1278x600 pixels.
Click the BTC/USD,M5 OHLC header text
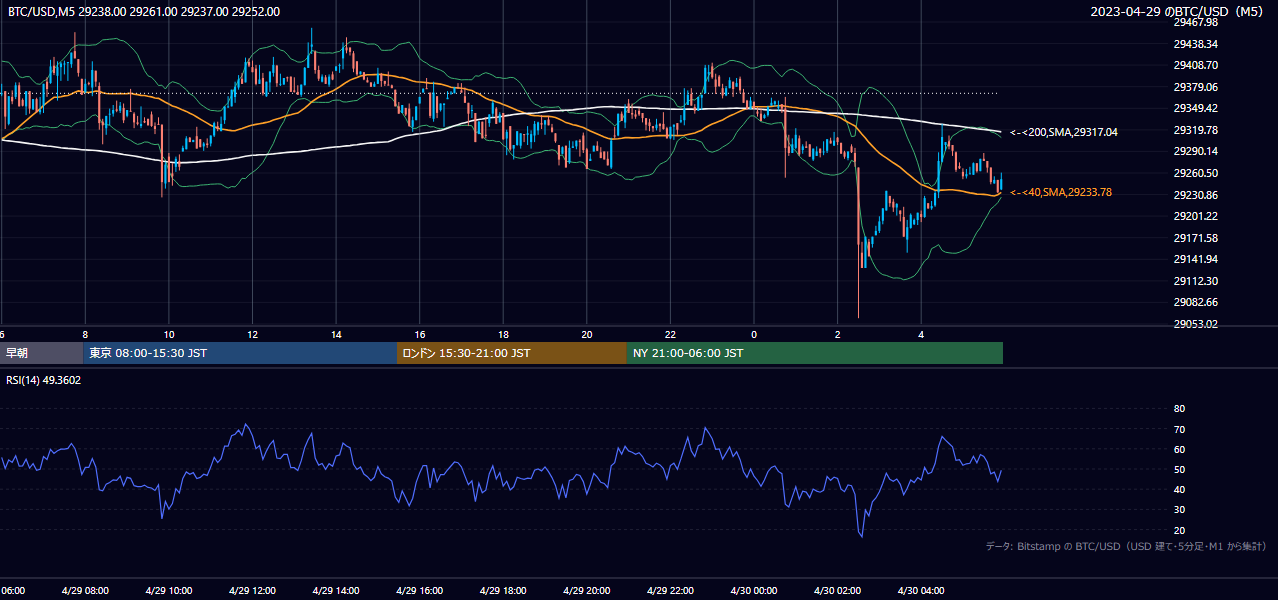click(144, 12)
